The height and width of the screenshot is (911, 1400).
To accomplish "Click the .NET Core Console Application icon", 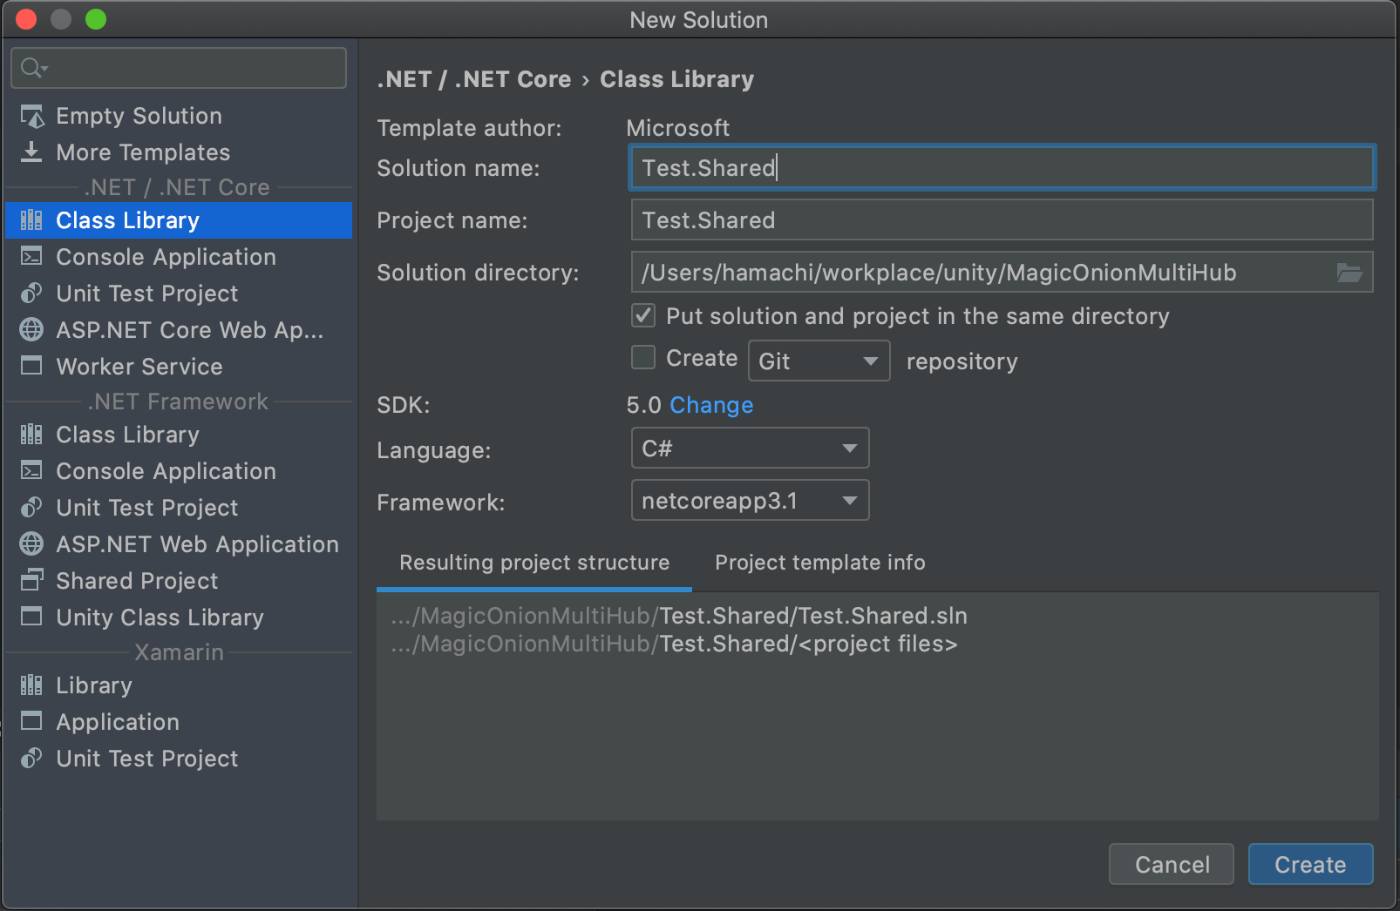I will coord(32,257).
